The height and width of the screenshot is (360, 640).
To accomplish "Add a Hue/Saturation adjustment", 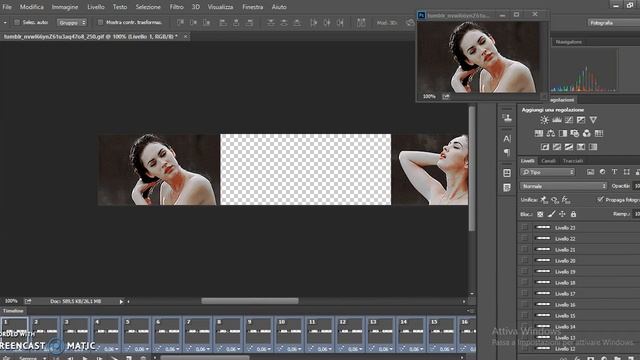I will pyautogui.click(x=539, y=133).
